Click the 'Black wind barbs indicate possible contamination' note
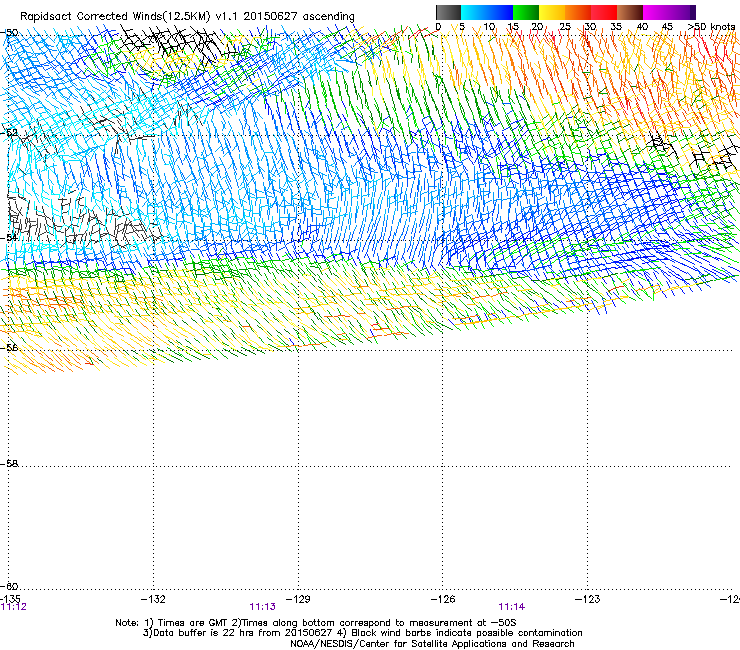 [x=462, y=633]
